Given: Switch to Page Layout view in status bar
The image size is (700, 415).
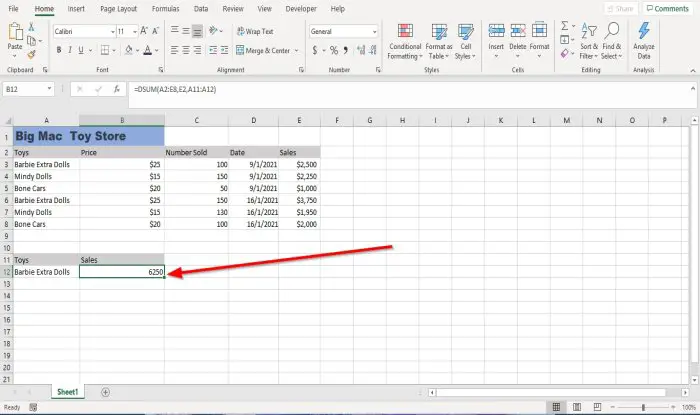Looking at the screenshot, I should click(577, 407).
